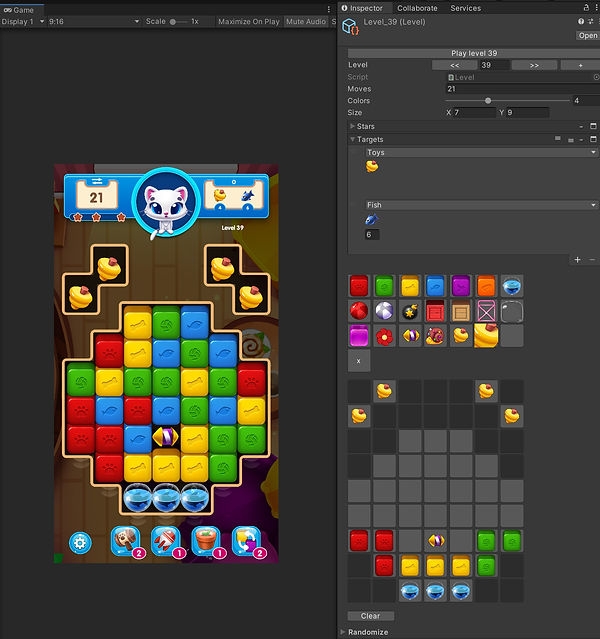Pick the black bomb tile in the palette
The image size is (600, 639).
pos(410,312)
